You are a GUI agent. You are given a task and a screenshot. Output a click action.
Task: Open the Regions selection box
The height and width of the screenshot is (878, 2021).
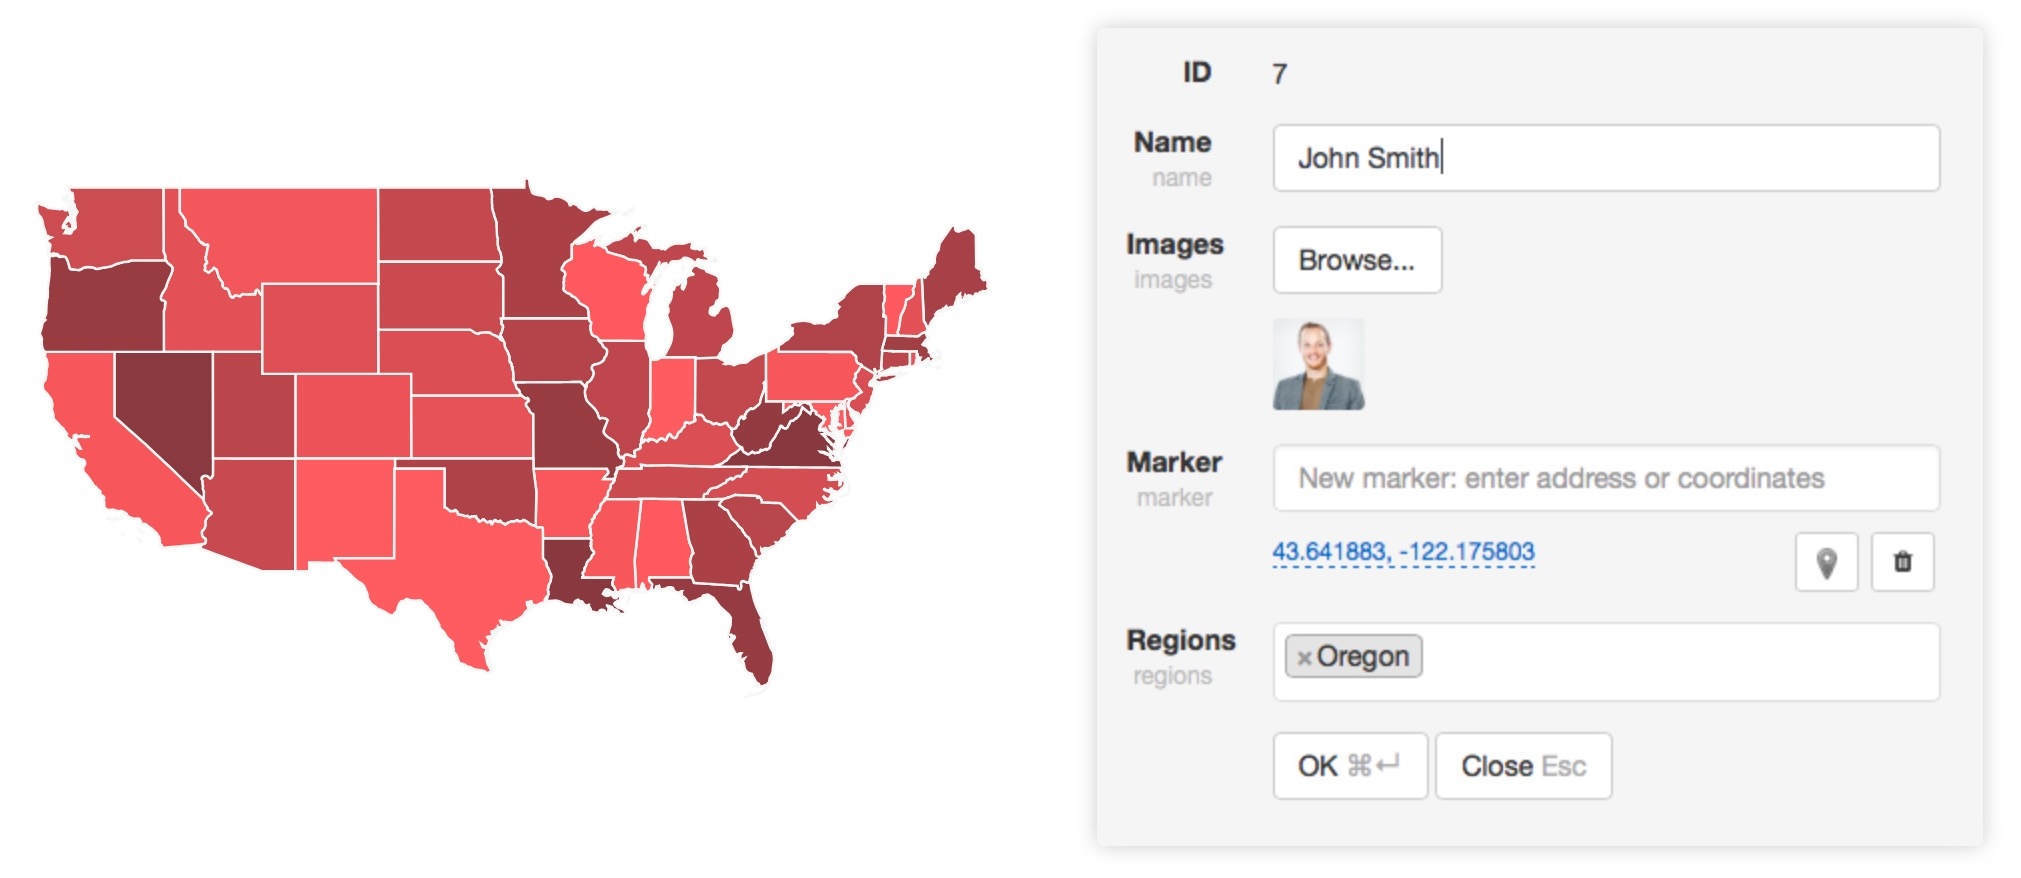click(1606, 662)
